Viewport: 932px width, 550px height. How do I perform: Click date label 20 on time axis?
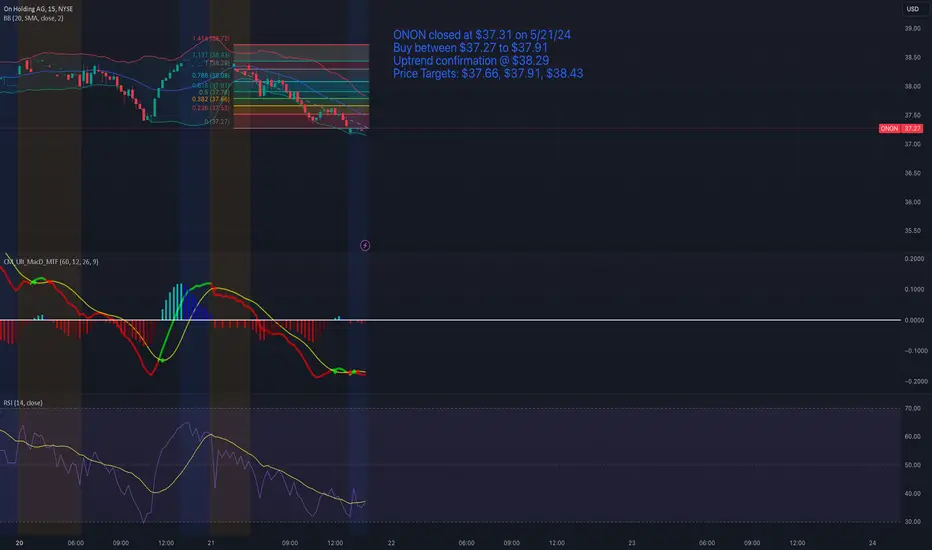click(20, 543)
